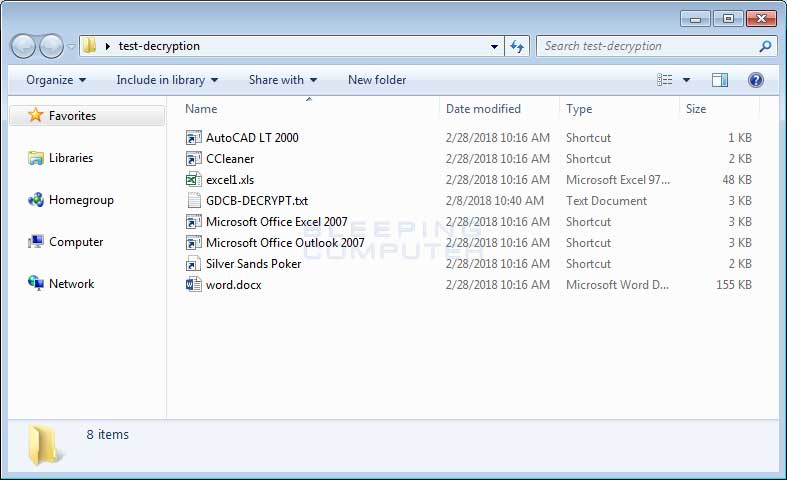The image size is (787, 480).
Task: Sort by the Type column header
Action: click(x=579, y=109)
